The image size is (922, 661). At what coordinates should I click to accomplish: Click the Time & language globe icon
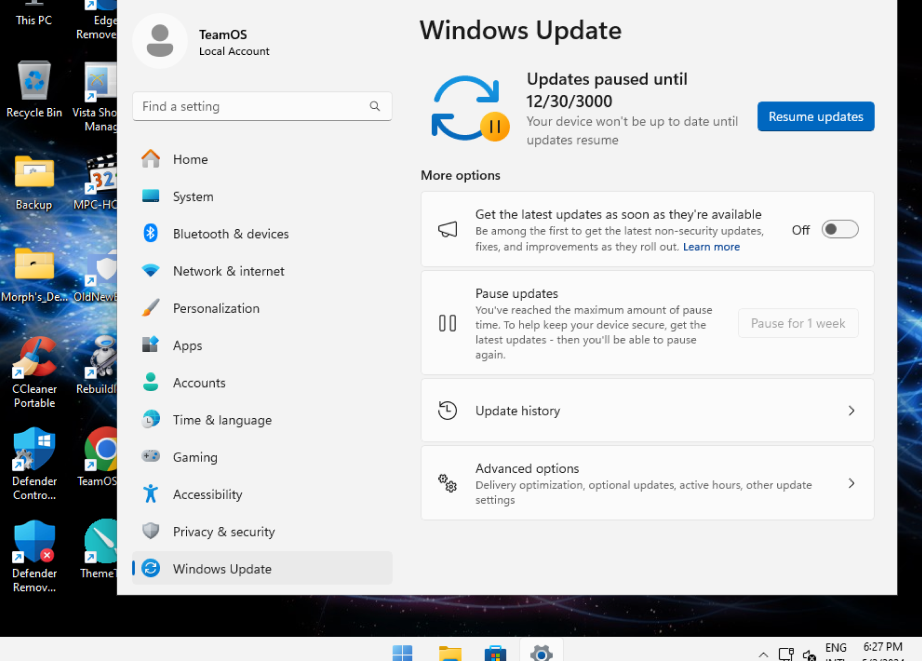pyautogui.click(x=151, y=419)
